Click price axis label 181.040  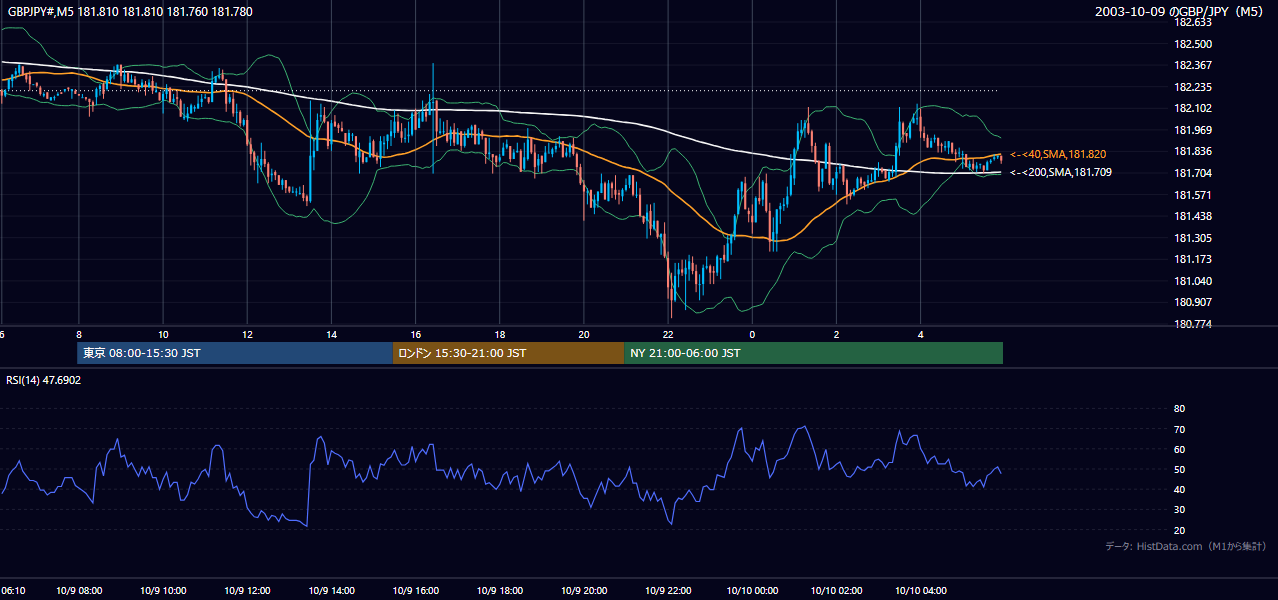[1193, 281]
